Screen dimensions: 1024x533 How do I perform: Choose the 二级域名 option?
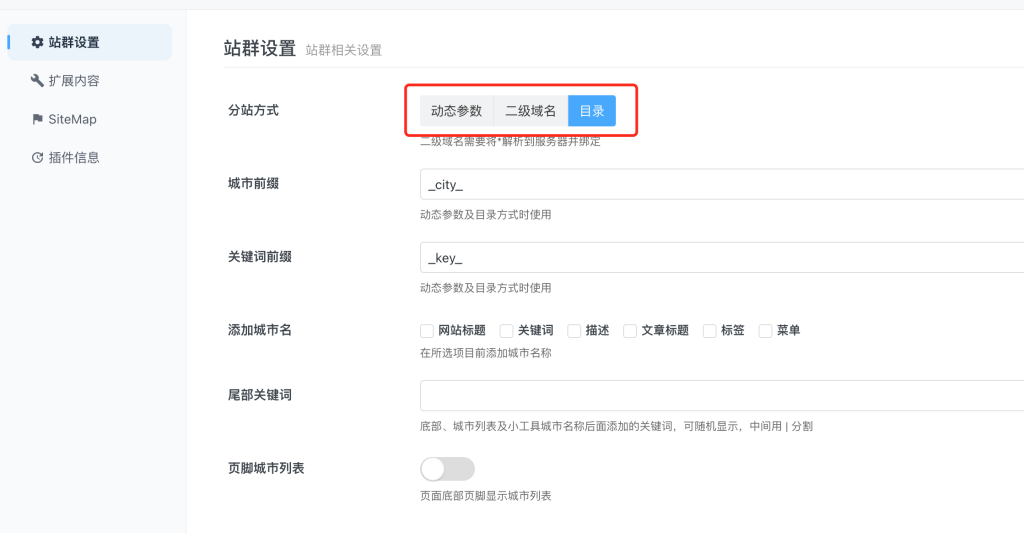530,111
